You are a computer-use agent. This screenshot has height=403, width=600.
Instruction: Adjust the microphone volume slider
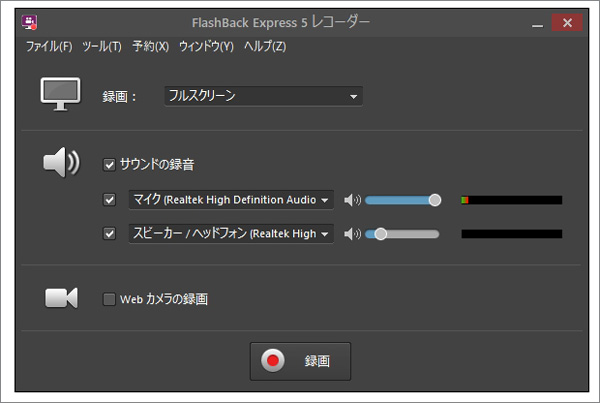pyautogui.click(x=403, y=200)
